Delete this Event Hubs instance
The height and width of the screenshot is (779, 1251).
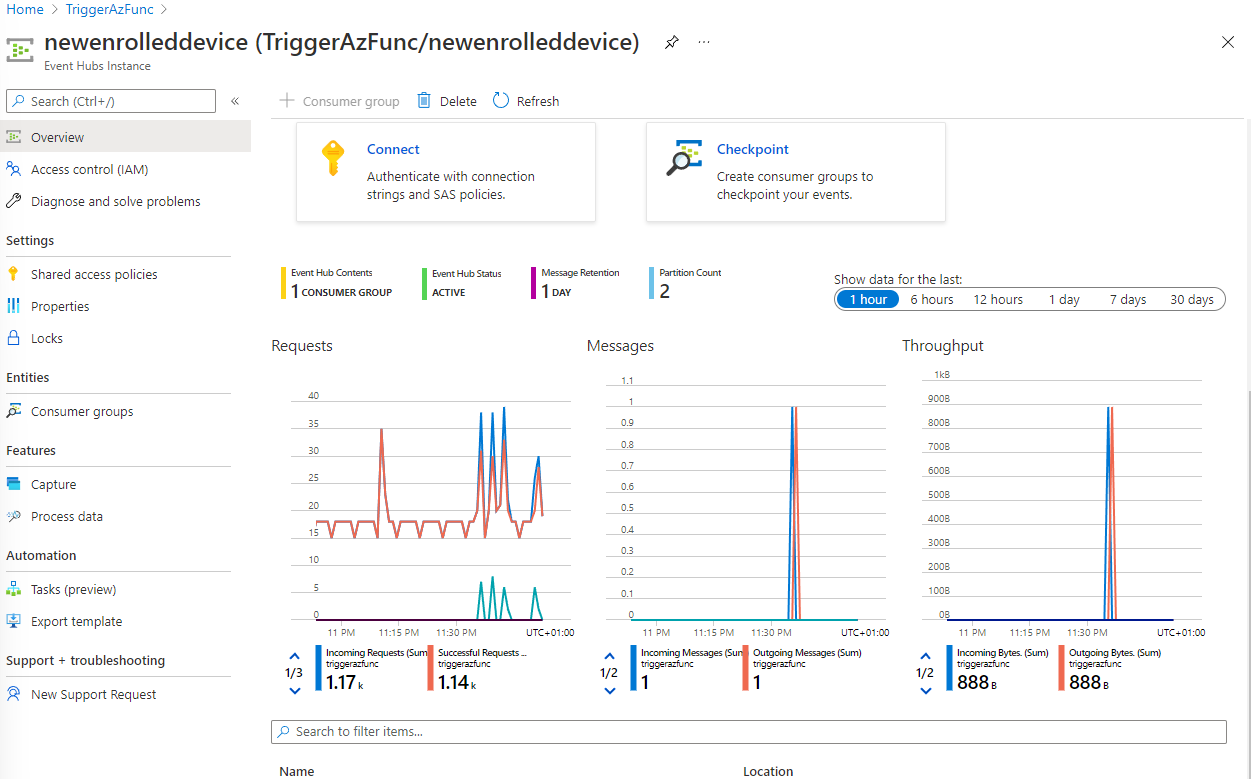446,100
